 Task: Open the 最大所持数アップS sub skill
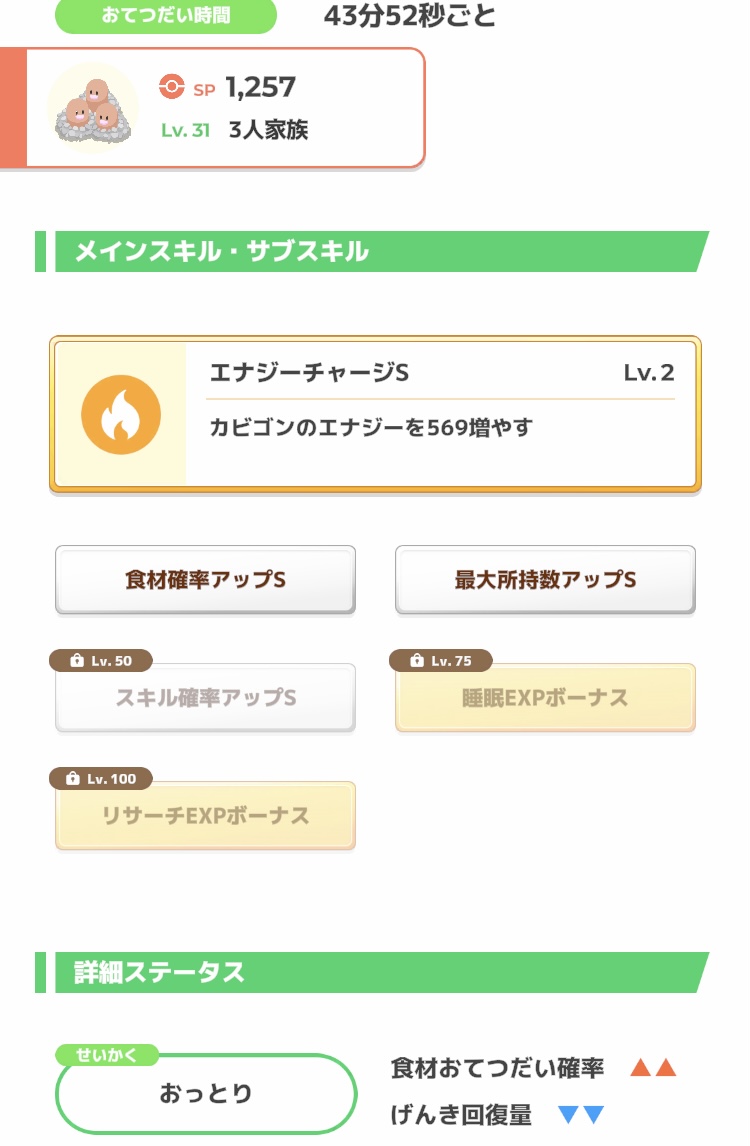545,580
